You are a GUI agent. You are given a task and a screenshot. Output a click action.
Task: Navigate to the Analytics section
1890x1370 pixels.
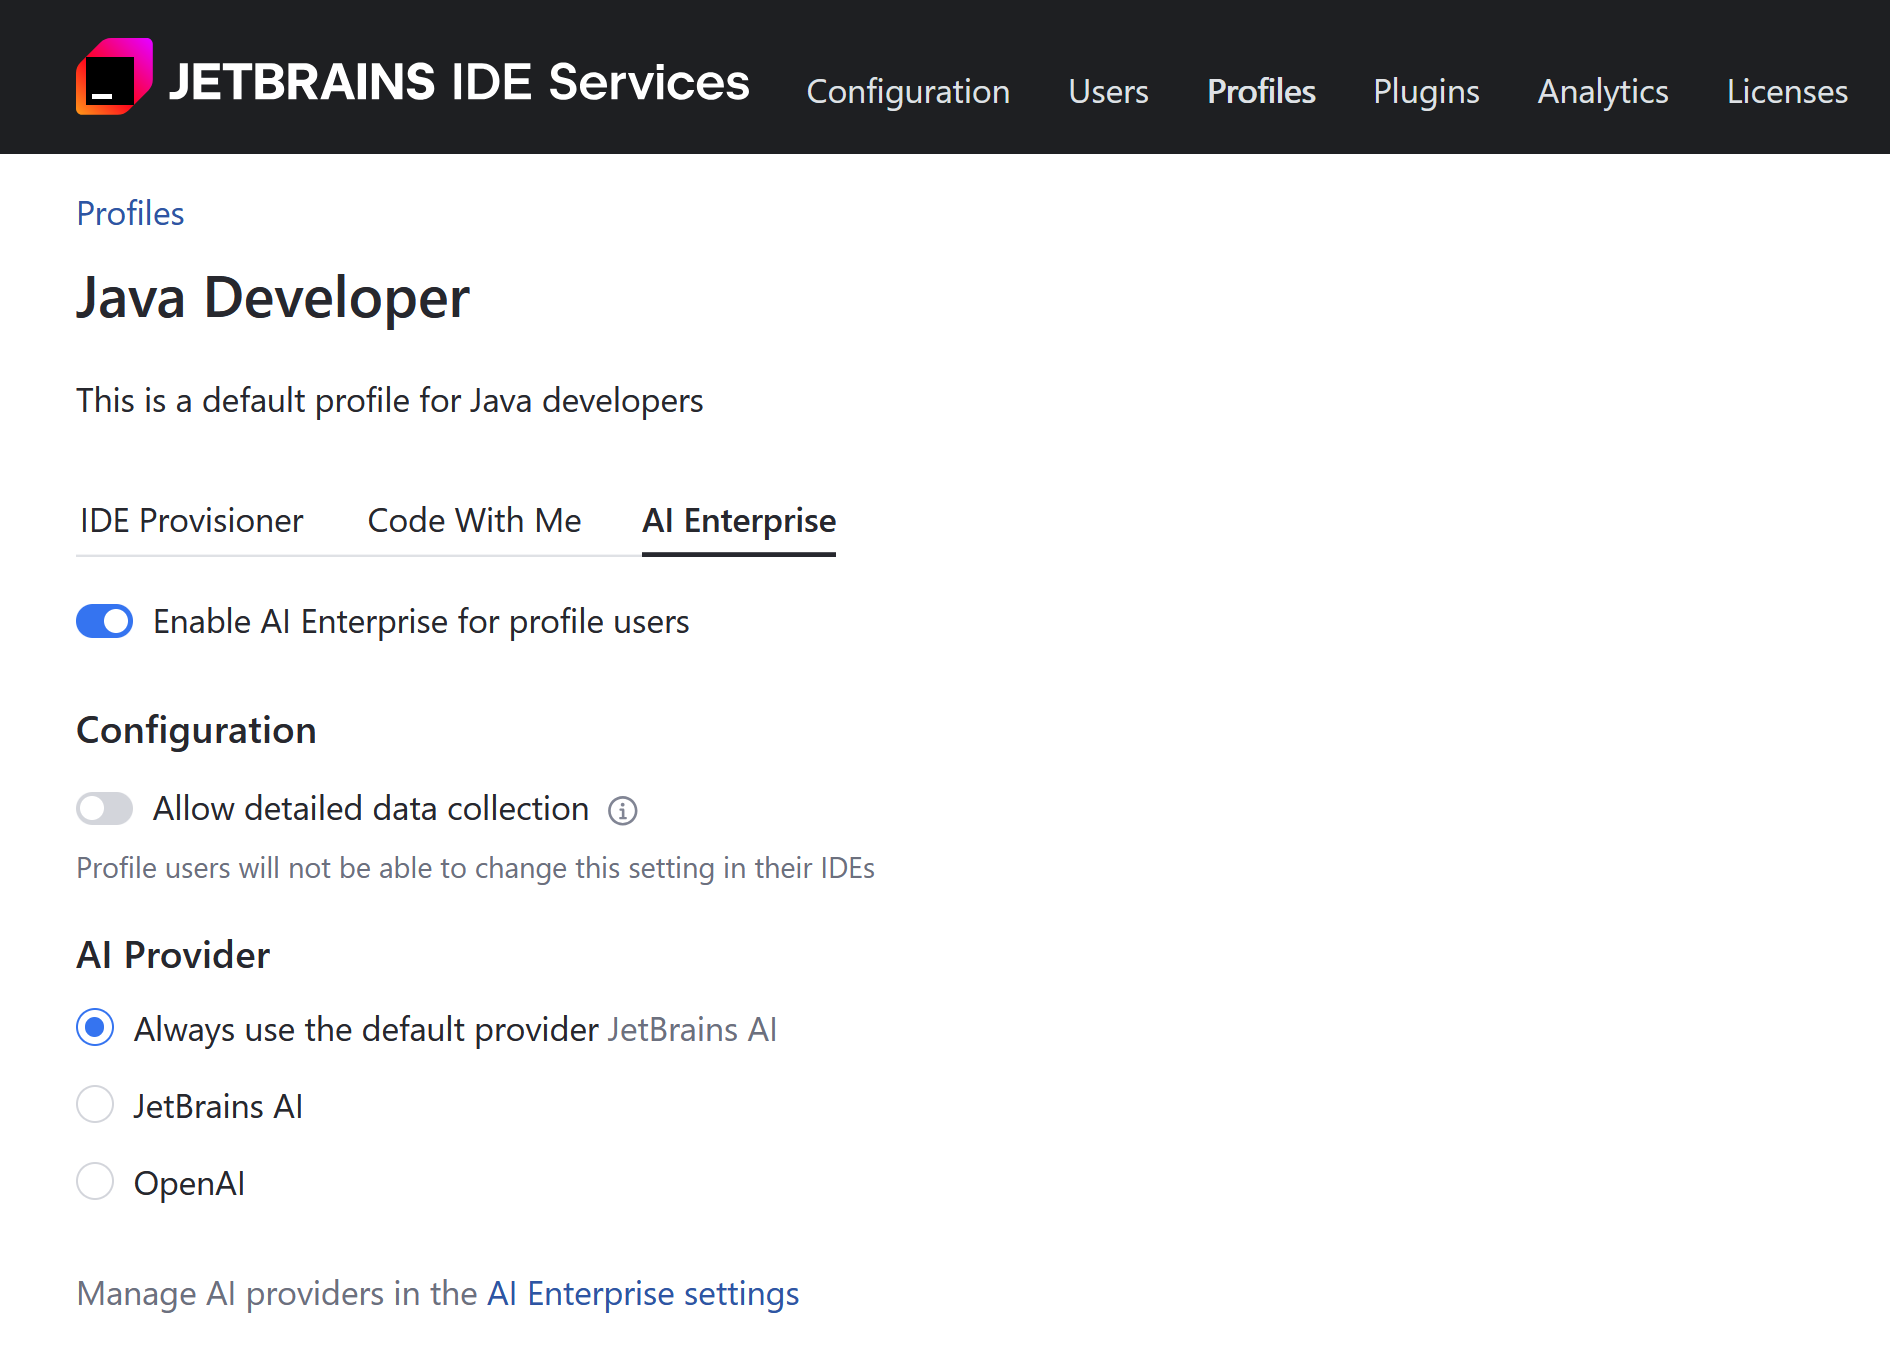pyautogui.click(x=1603, y=91)
